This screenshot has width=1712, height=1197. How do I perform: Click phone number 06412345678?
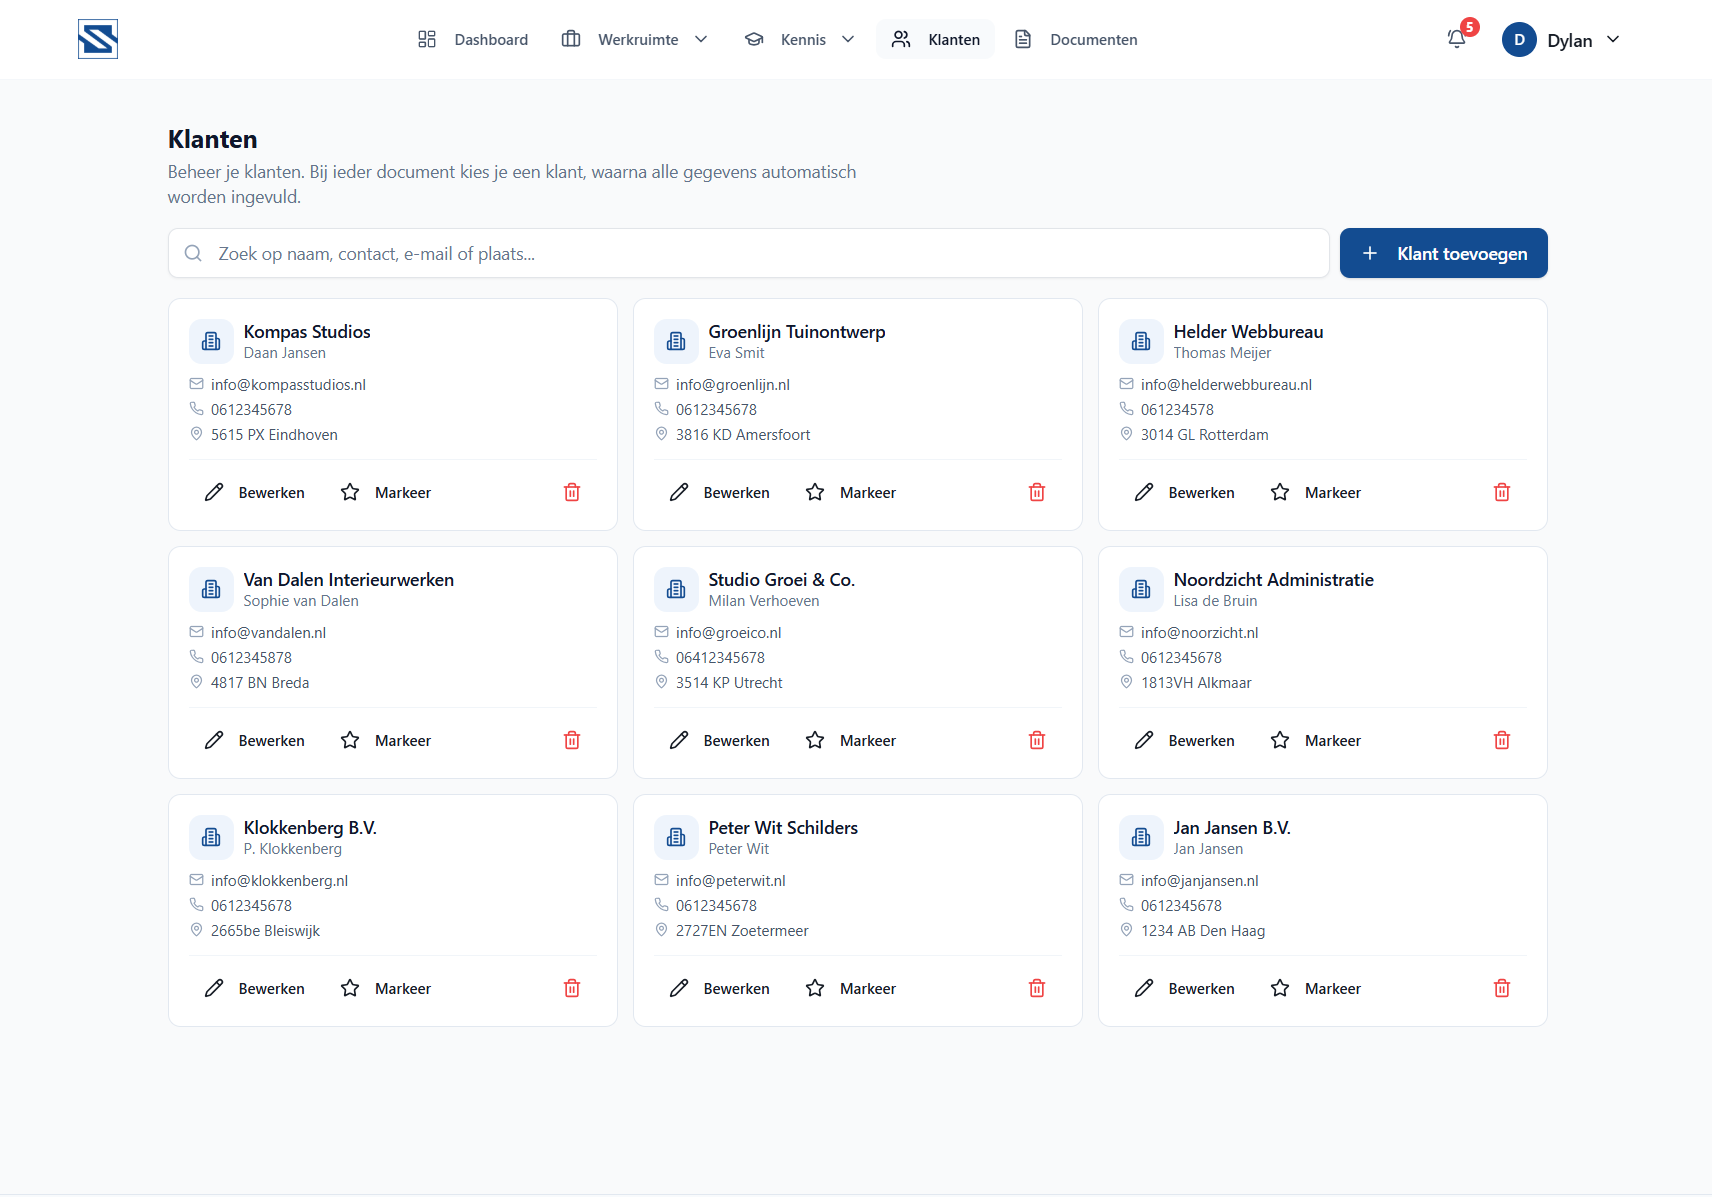pyautogui.click(x=720, y=658)
